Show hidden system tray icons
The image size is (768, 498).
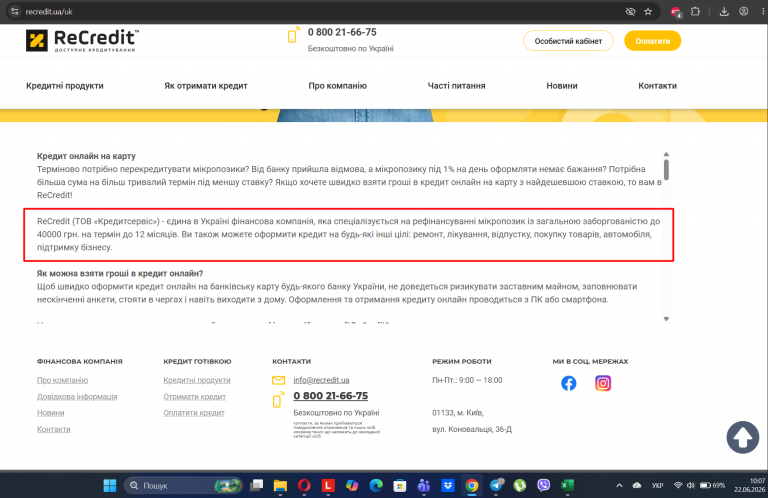619,485
